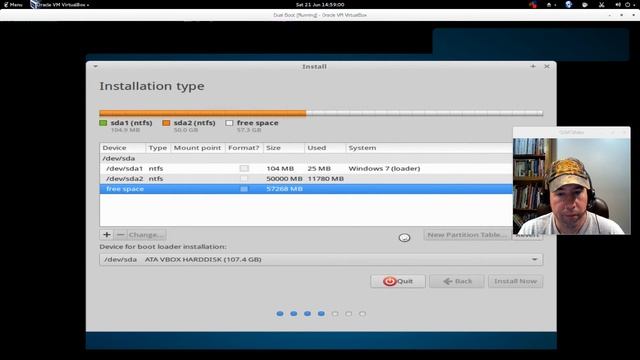
Task: Click the clock date in top panel
Action: 320,4
